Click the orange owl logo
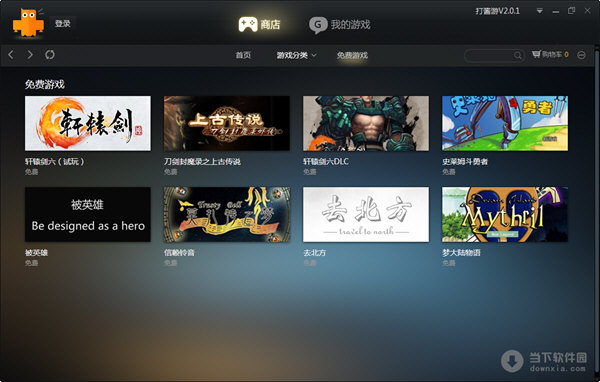 tap(28, 23)
